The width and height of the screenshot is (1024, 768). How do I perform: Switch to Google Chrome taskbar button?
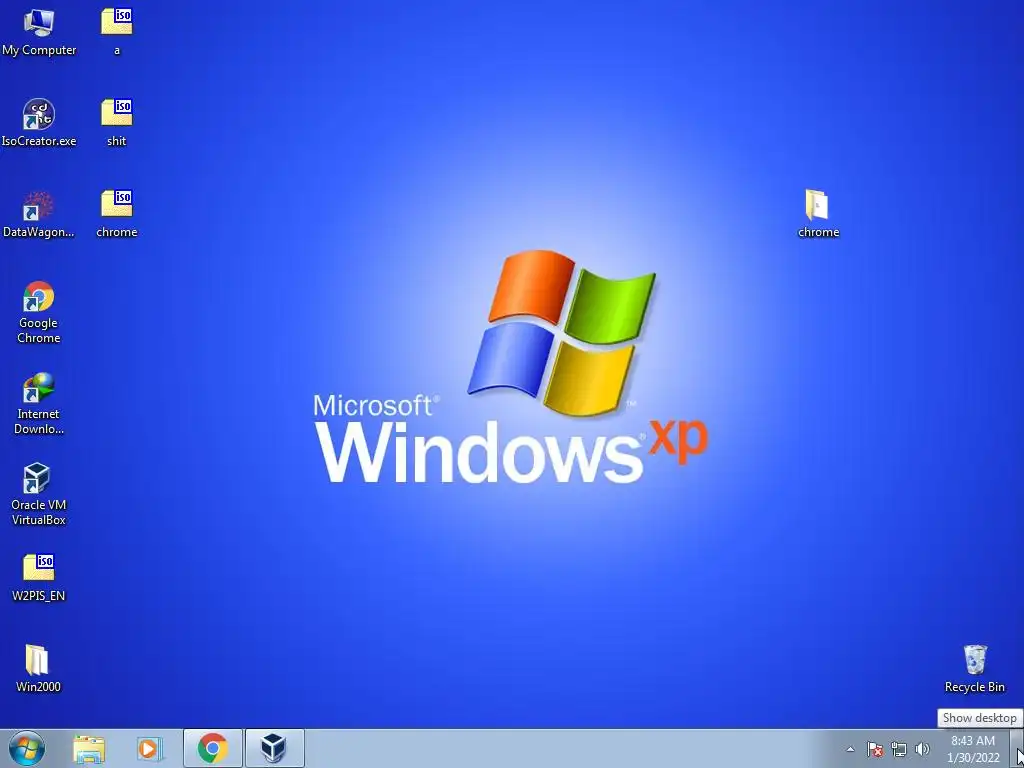[x=213, y=748]
